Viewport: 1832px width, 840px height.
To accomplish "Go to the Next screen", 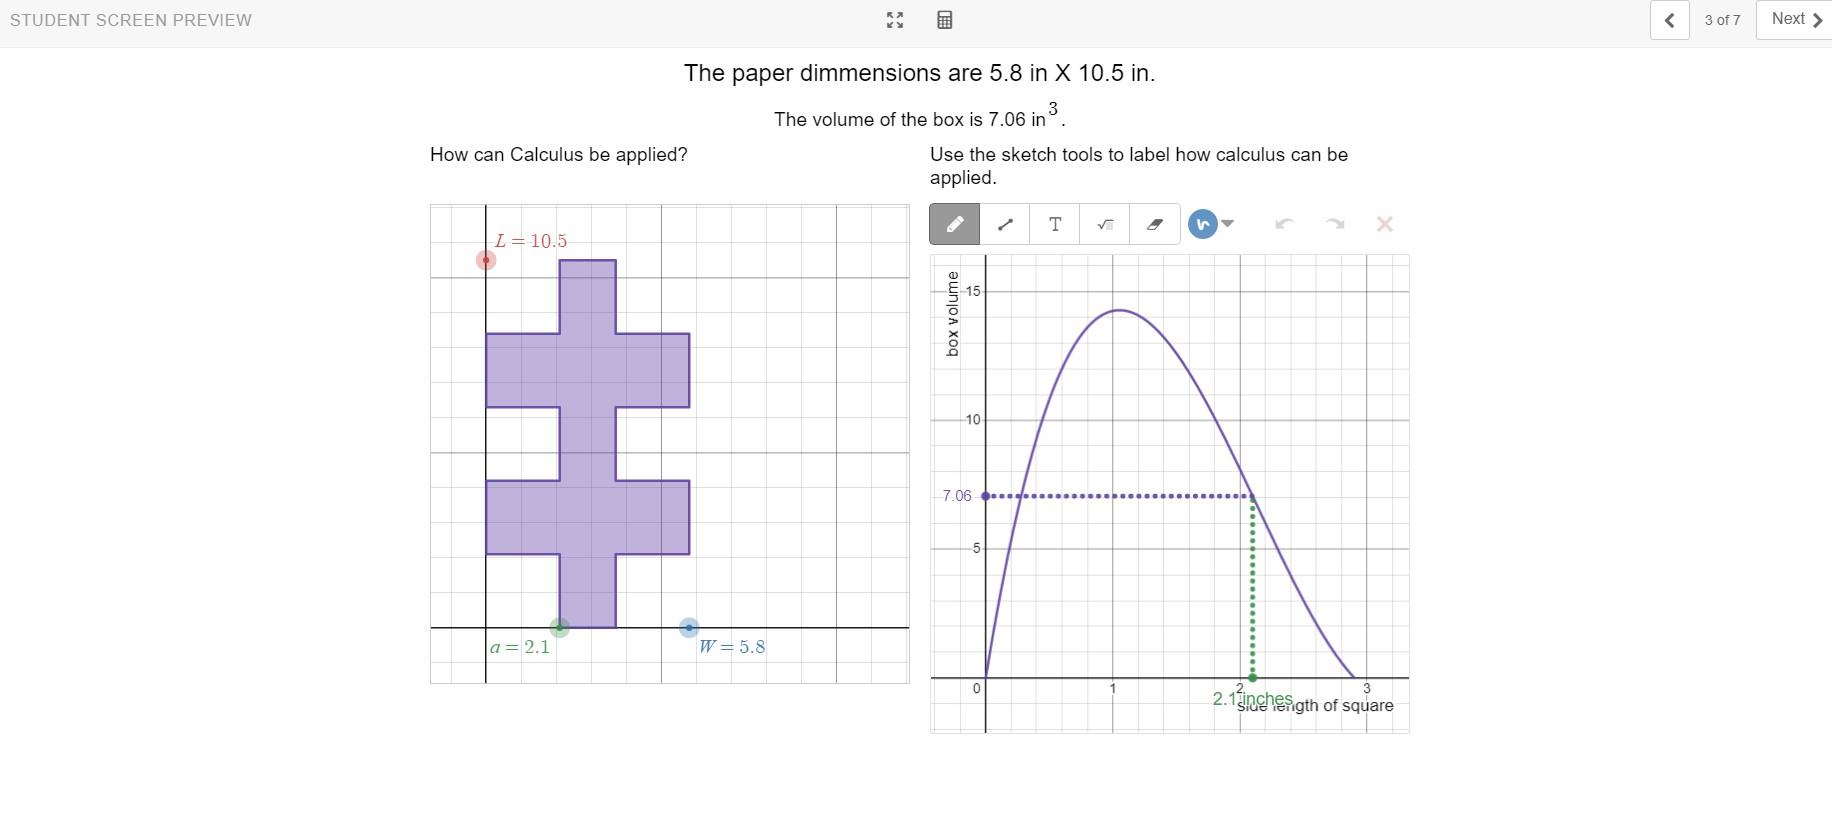I will point(1796,20).
